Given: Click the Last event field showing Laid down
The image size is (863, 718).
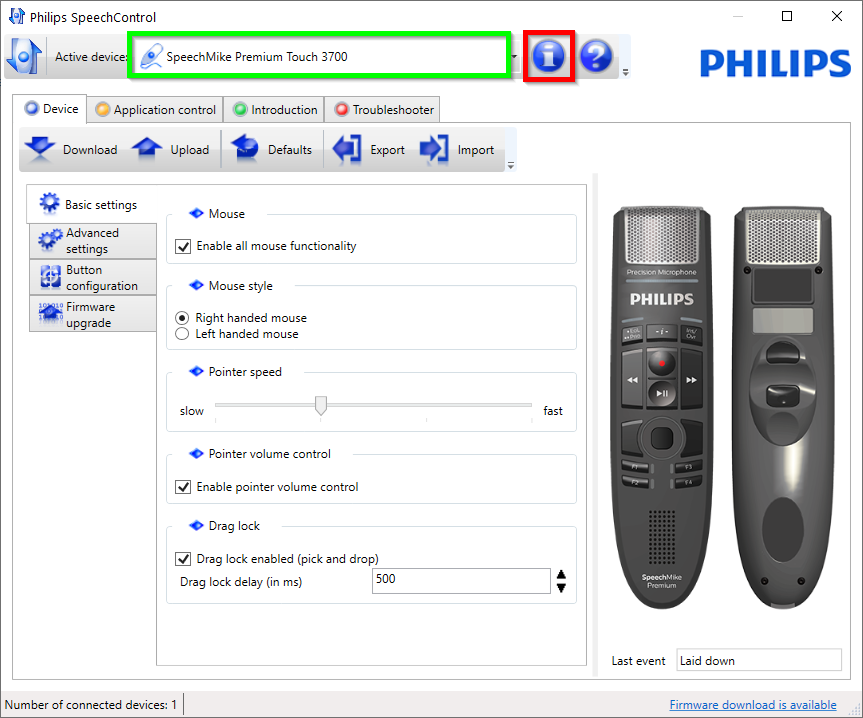Looking at the screenshot, I should click(759, 660).
